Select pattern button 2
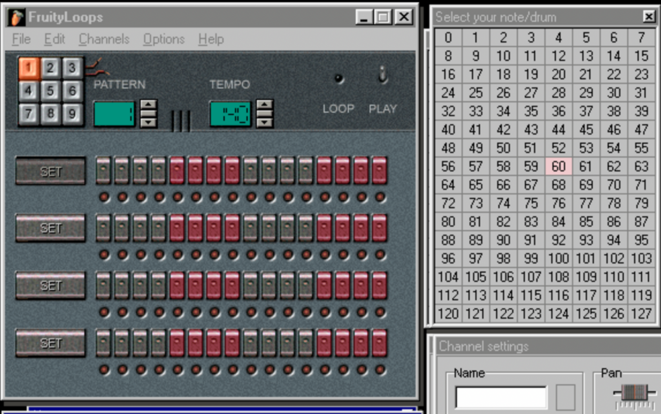This screenshot has height=414, width=661. [51, 68]
